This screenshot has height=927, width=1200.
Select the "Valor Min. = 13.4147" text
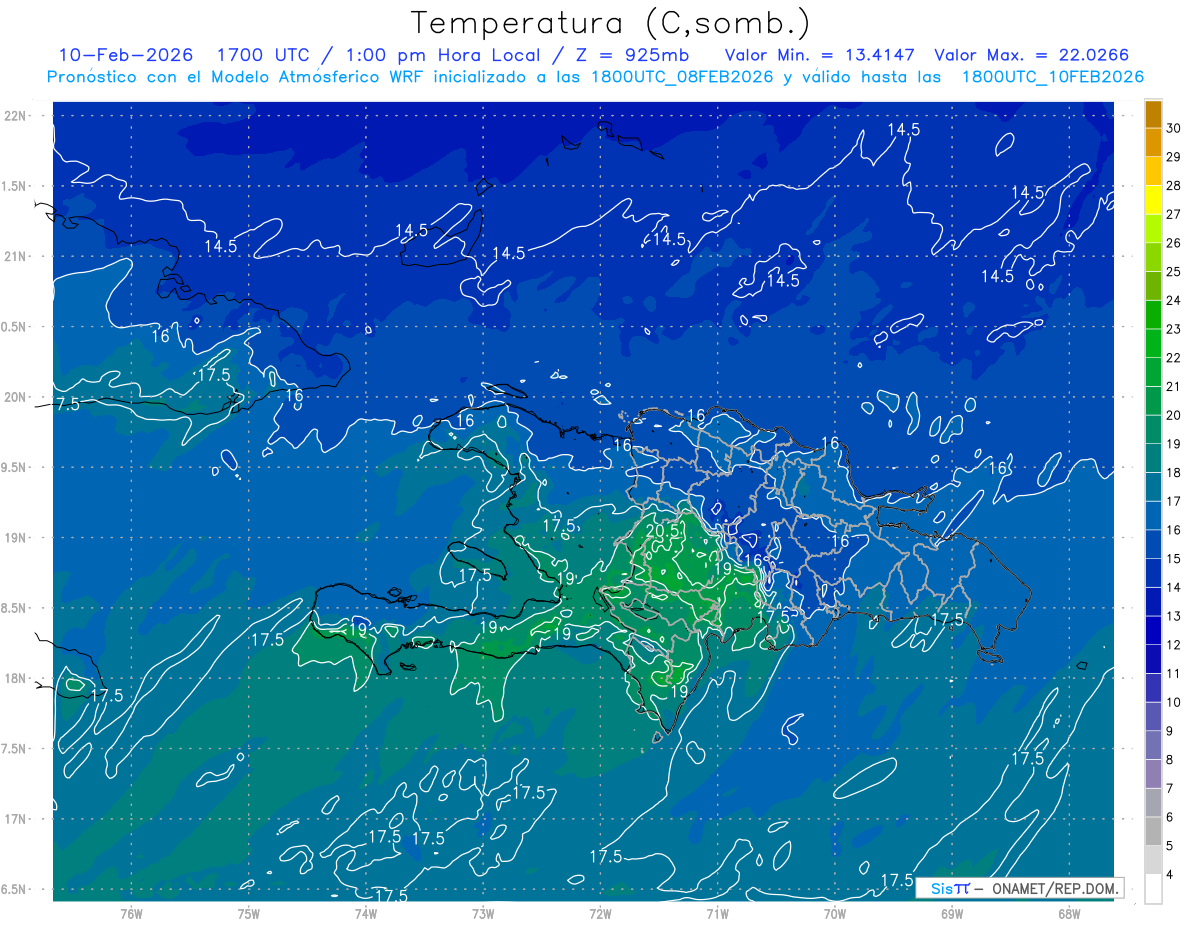[819, 55]
